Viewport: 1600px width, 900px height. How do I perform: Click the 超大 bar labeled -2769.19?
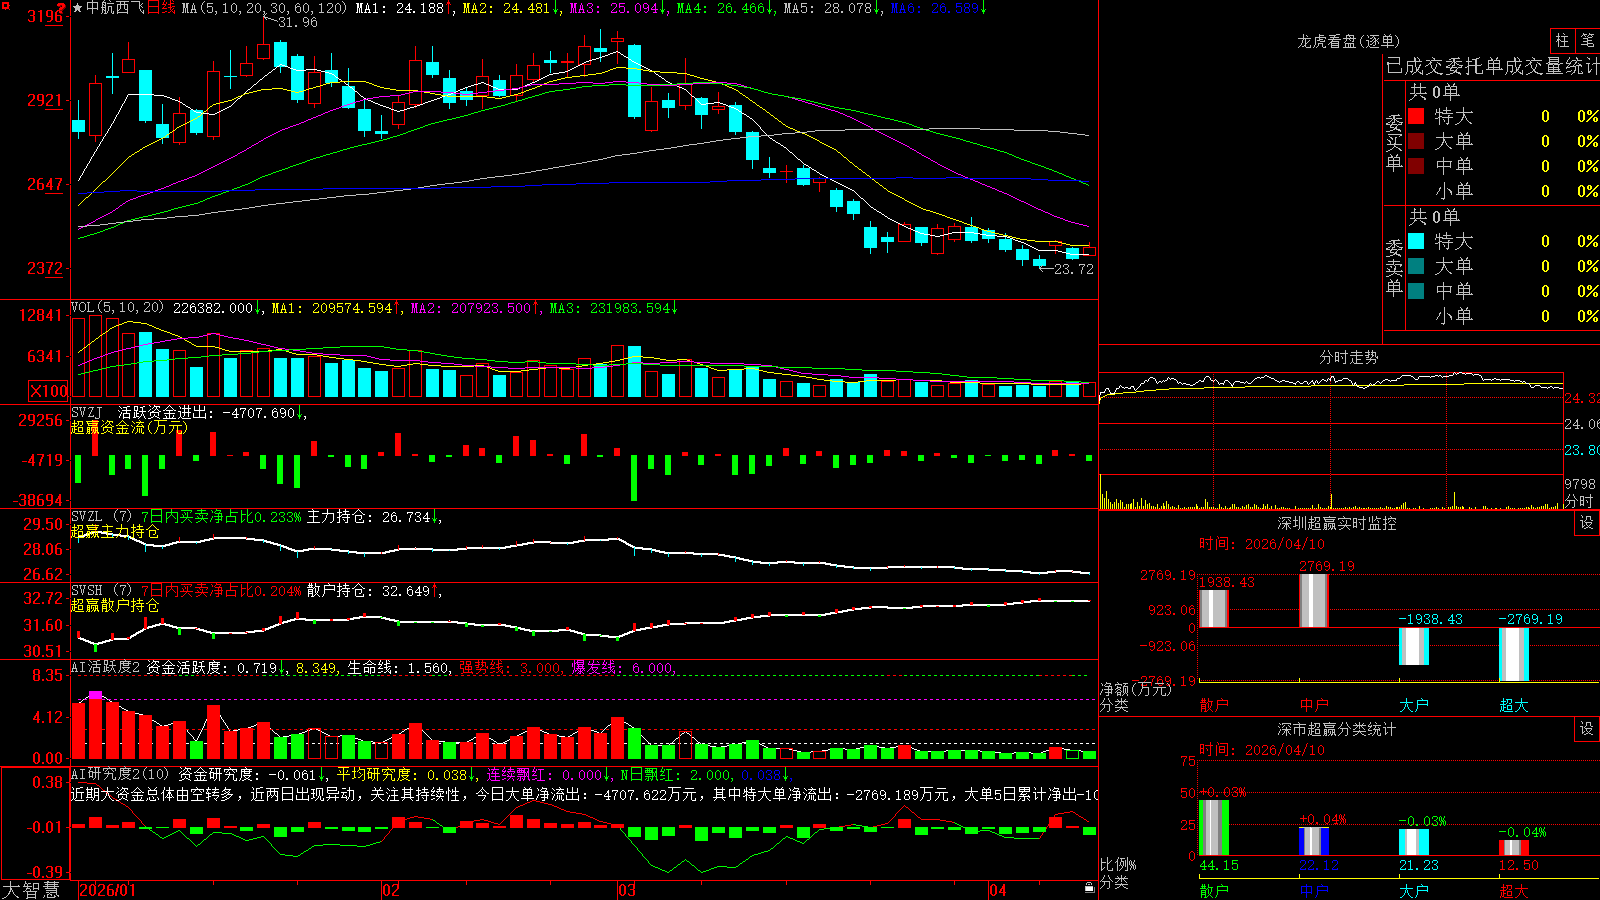pos(1513,655)
